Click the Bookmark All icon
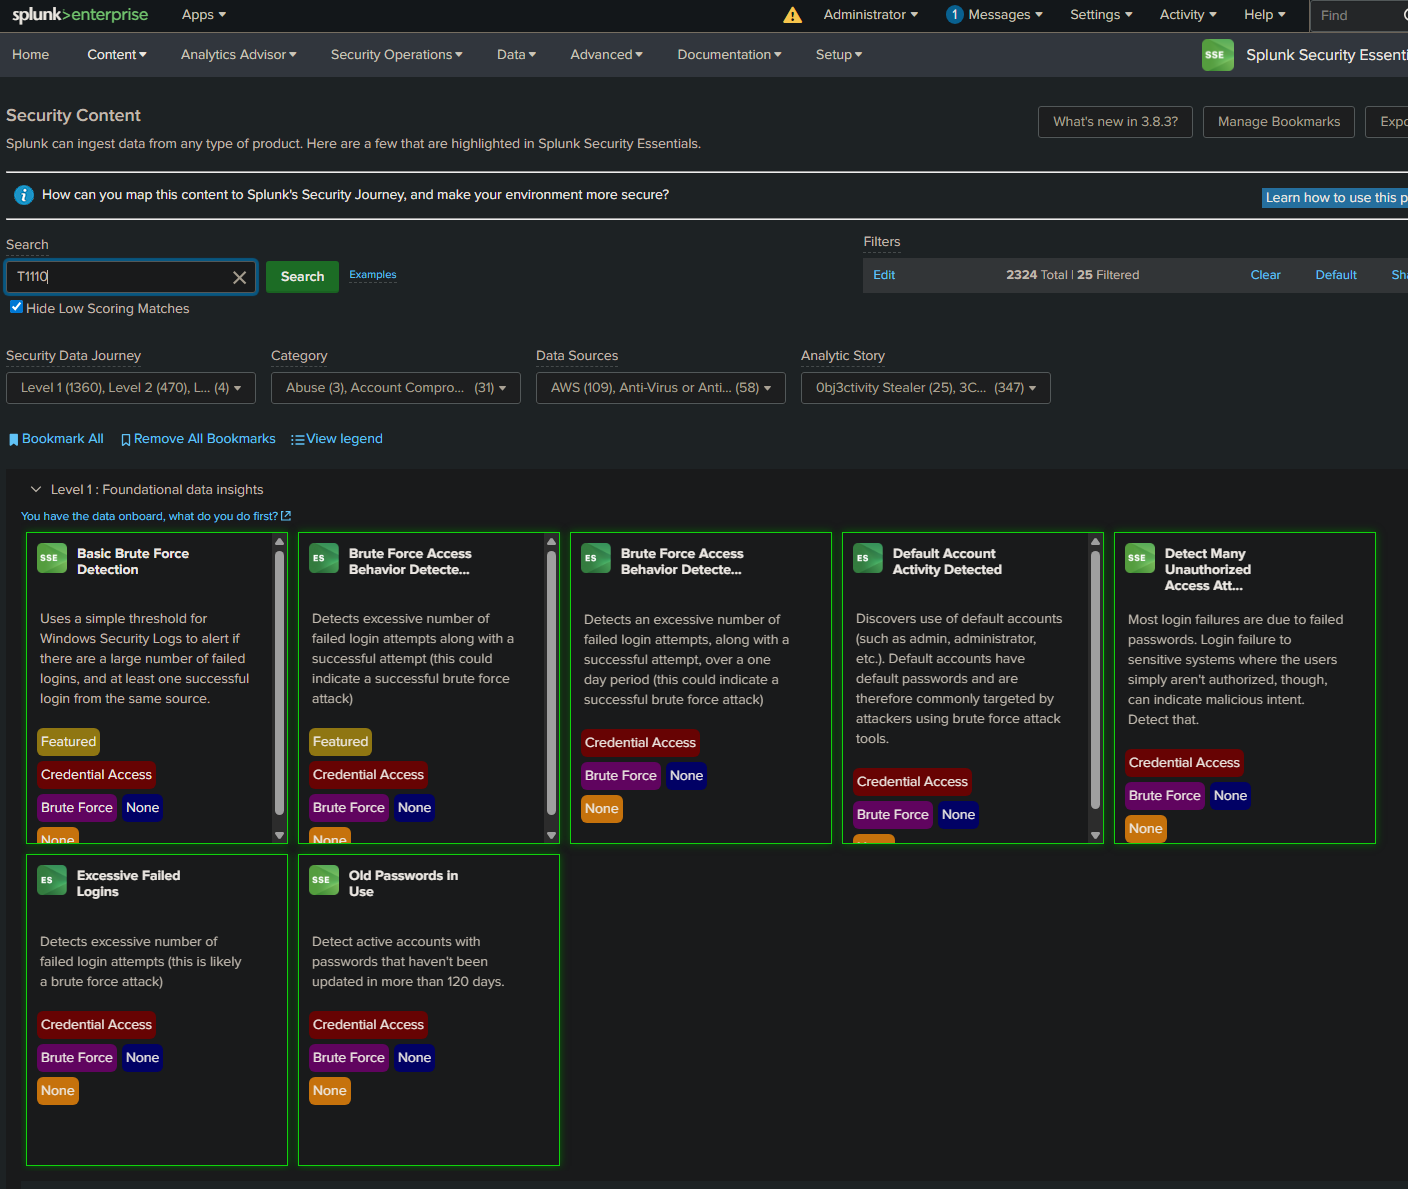This screenshot has width=1408, height=1189. pyautogui.click(x=13, y=438)
